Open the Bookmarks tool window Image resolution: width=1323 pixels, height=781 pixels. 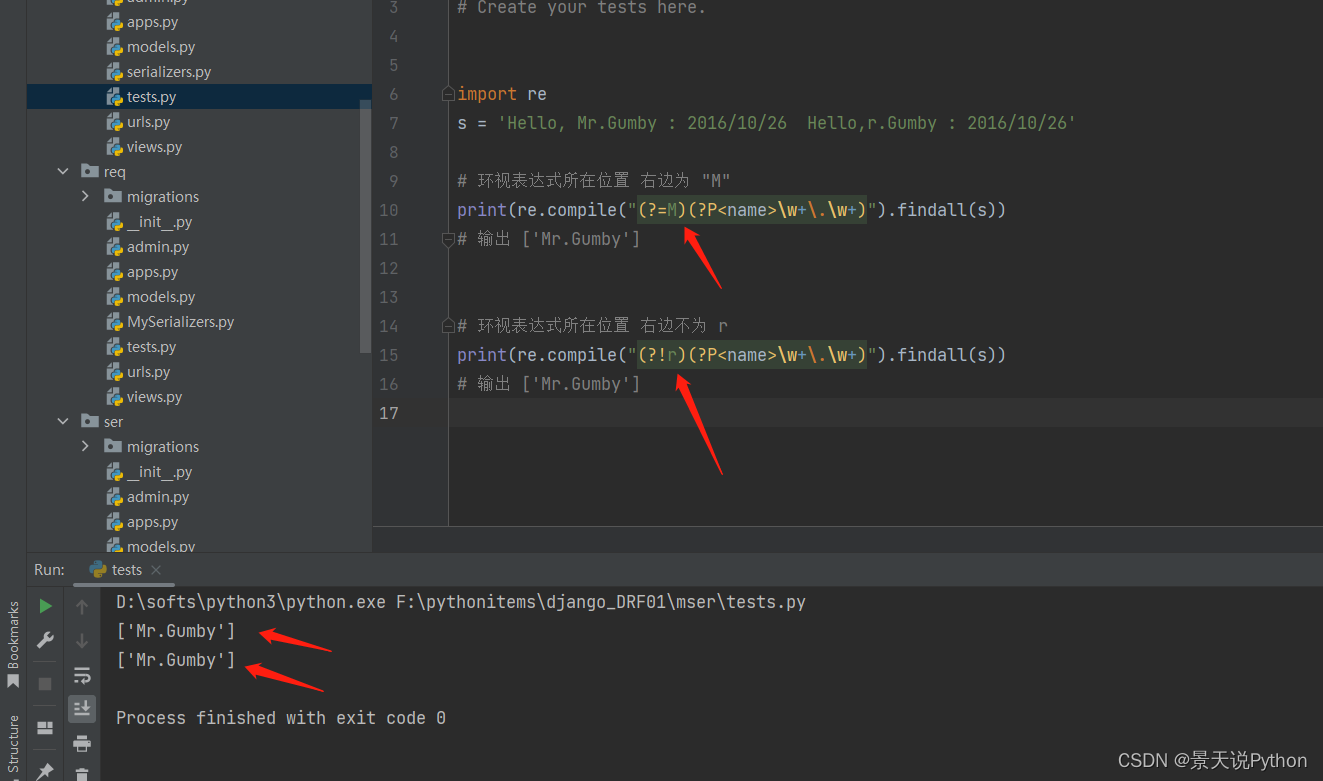(13, 645)
